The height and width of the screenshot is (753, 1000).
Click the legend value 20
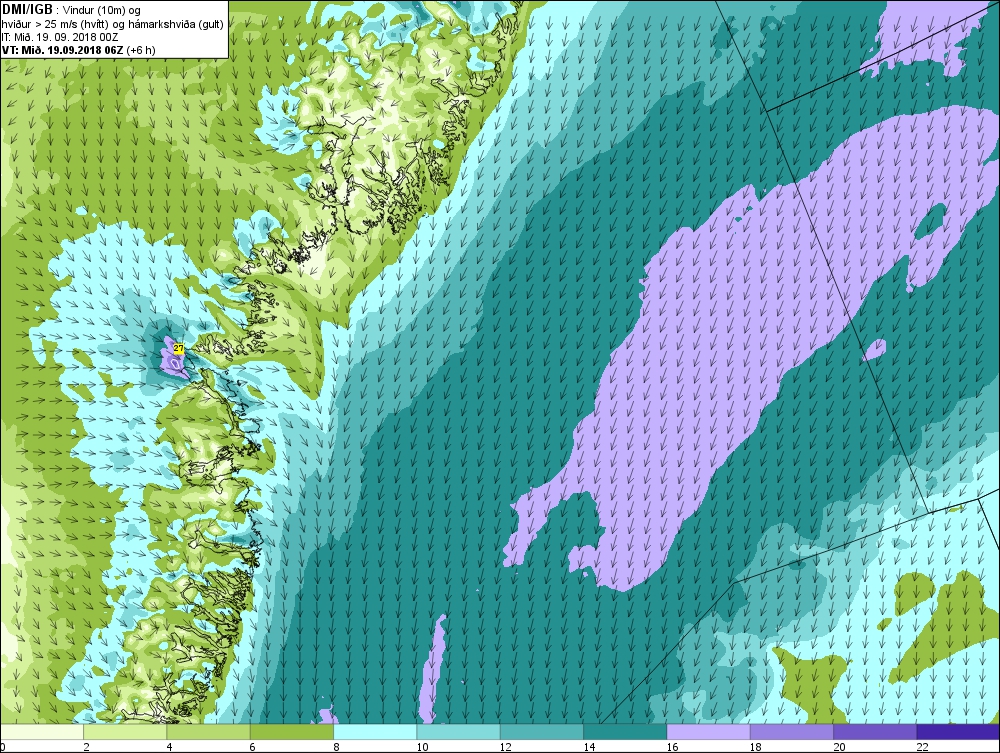tap(839, 747)
